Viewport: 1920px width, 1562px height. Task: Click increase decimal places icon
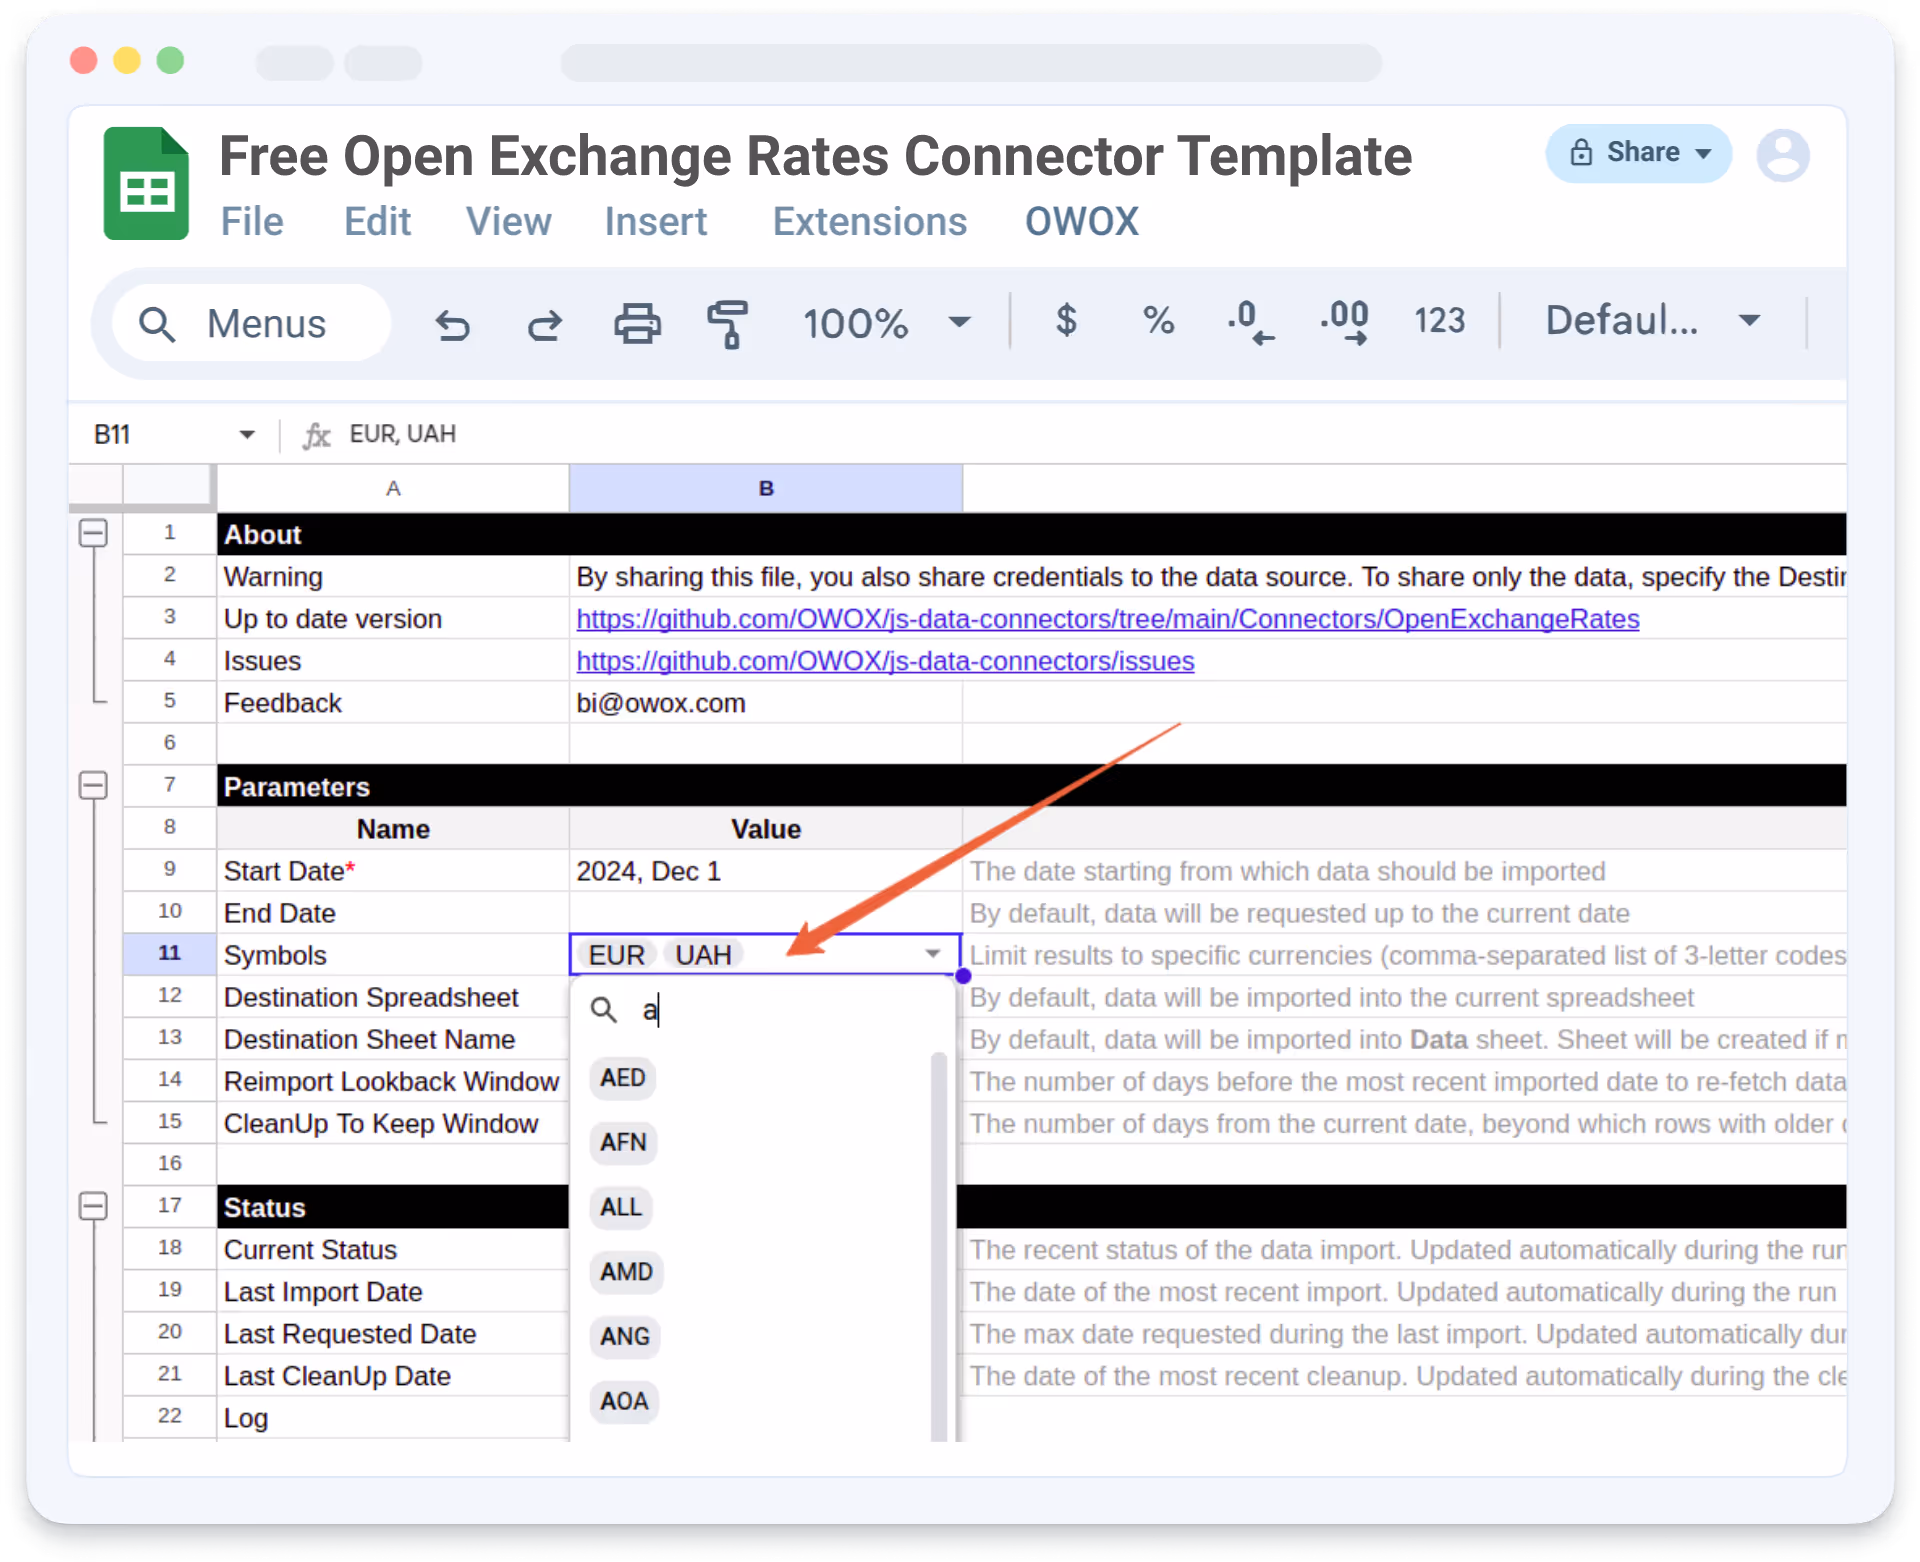1344,322
